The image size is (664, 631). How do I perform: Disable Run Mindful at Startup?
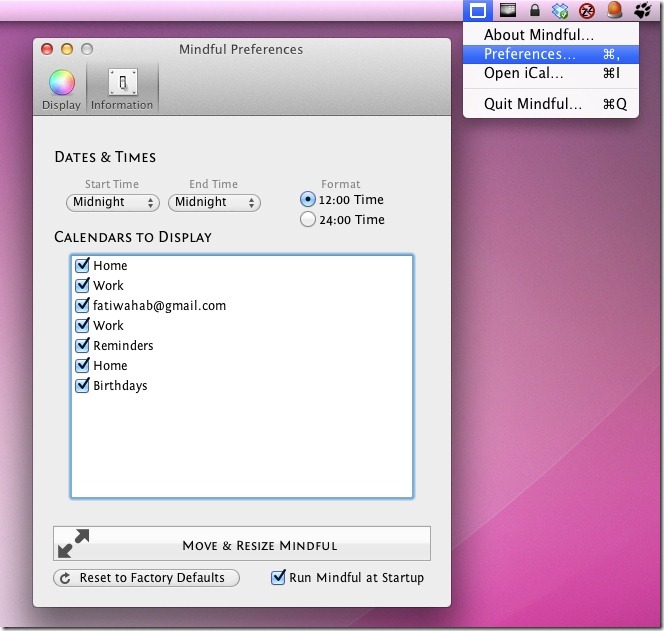coord(278,577)
